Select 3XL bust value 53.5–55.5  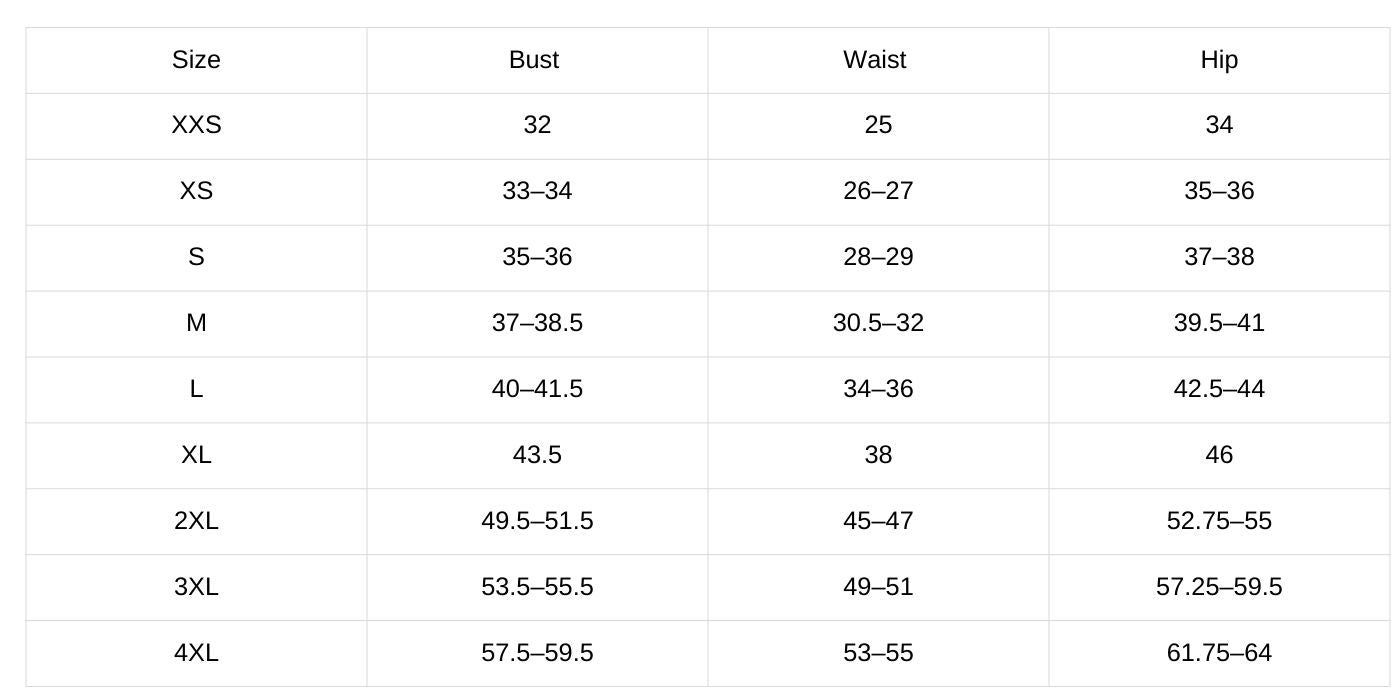537,587
